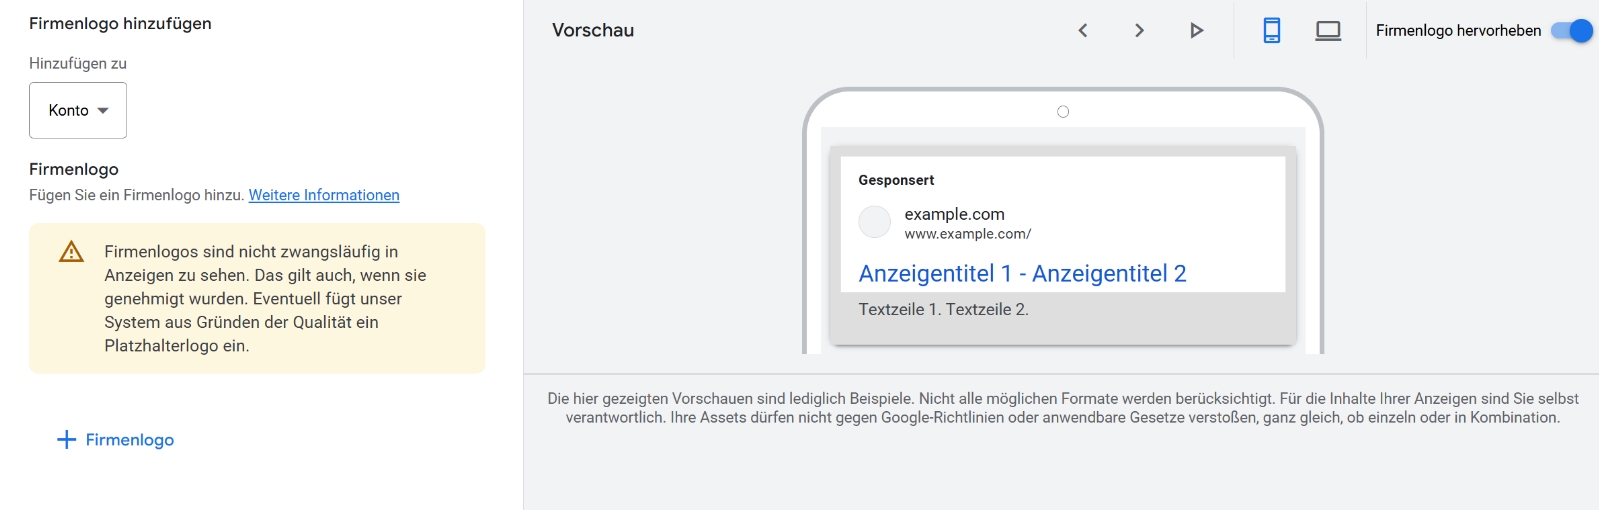Viewport: 1599px width, 510px height.
Task: Click the phone camera dot in the mockup
Action: [1063, 112]
